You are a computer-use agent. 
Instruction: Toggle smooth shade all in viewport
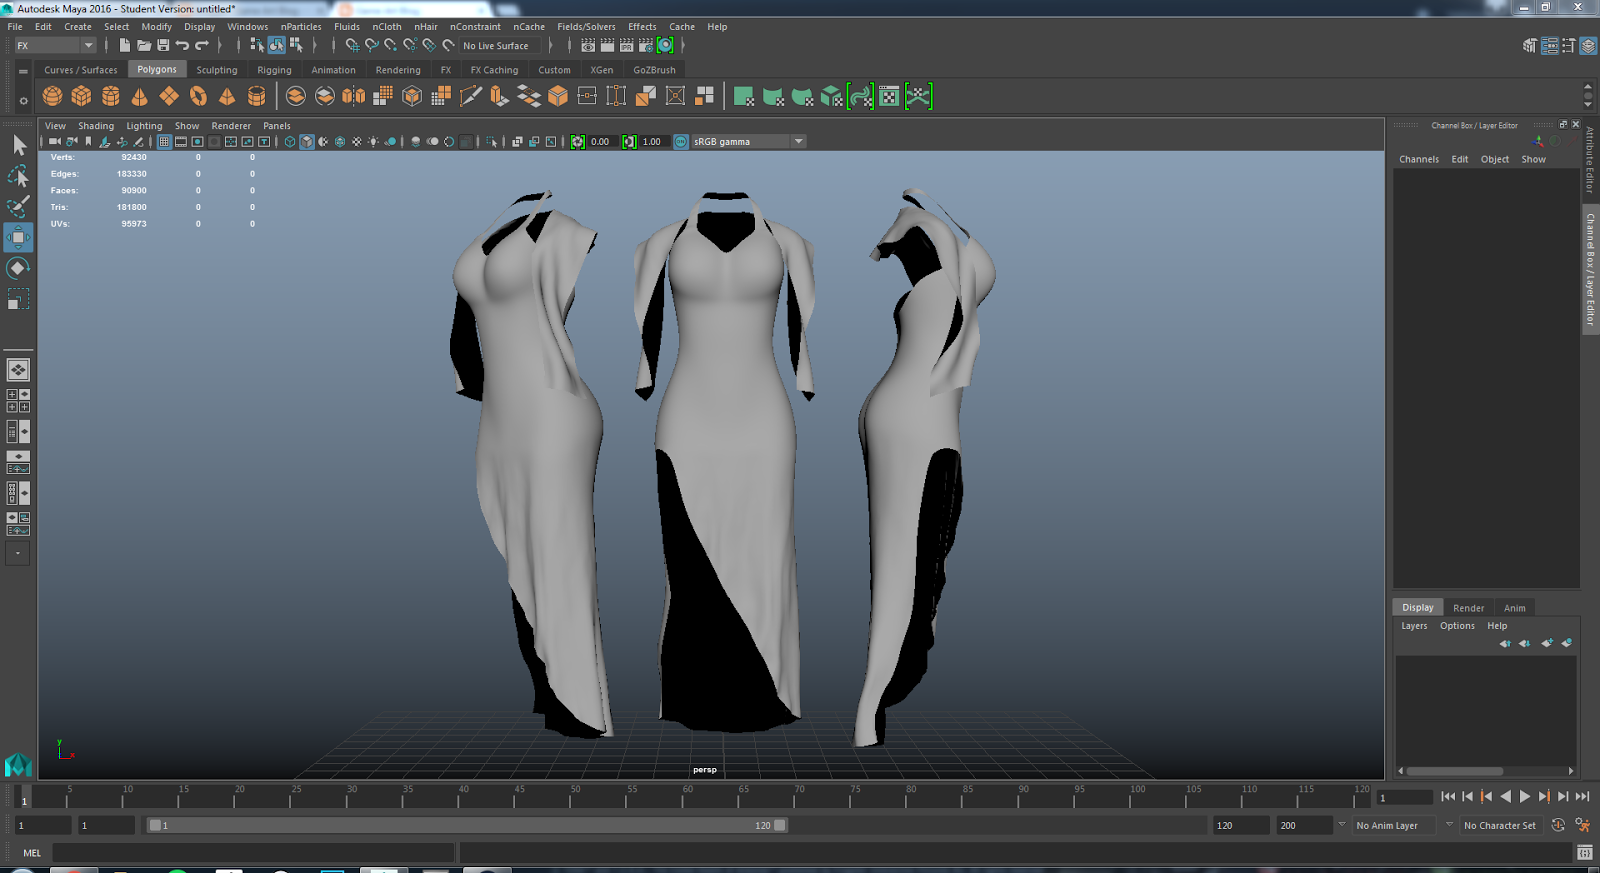pos(307,142)
